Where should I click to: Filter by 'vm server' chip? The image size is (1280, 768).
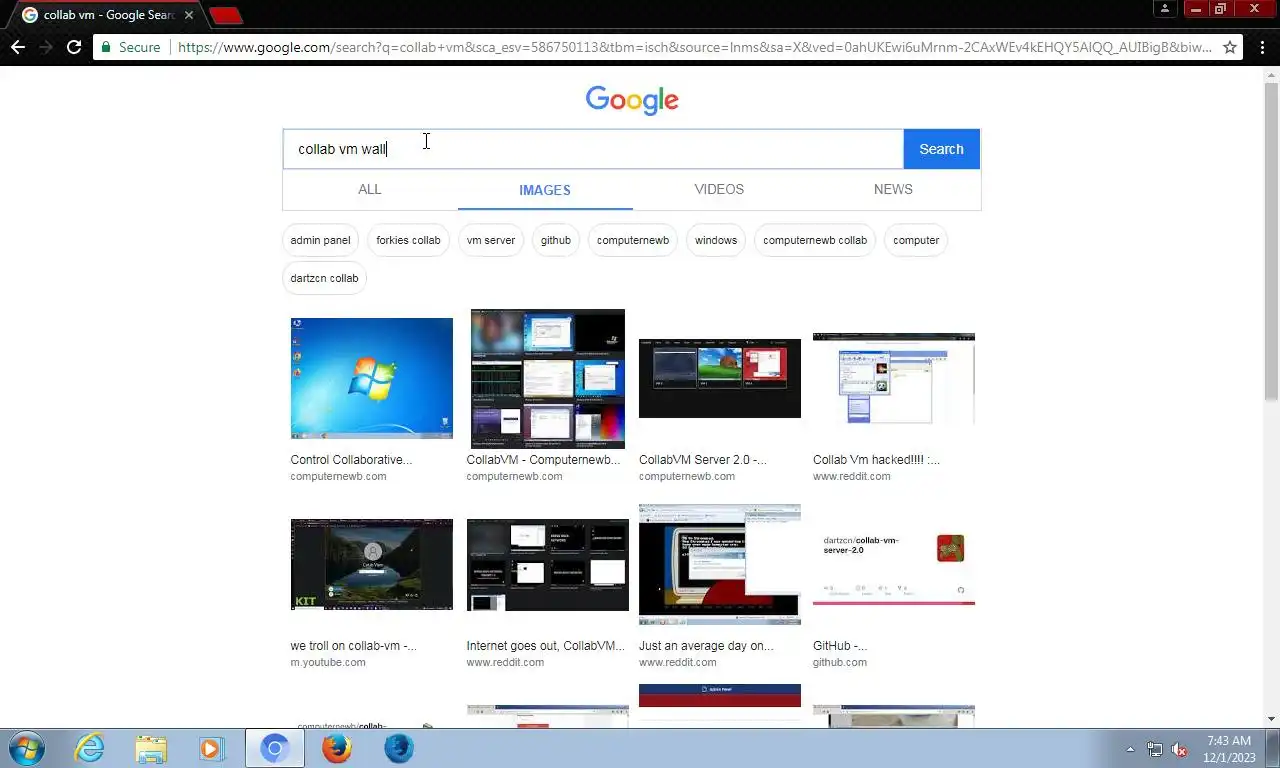tap(491, 240)
